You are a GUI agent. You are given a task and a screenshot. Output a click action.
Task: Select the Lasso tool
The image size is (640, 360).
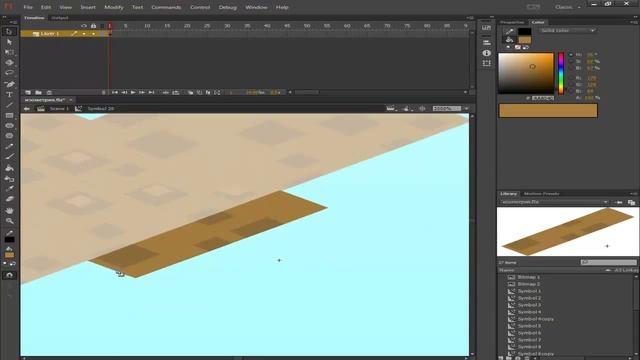pos(9,73)
